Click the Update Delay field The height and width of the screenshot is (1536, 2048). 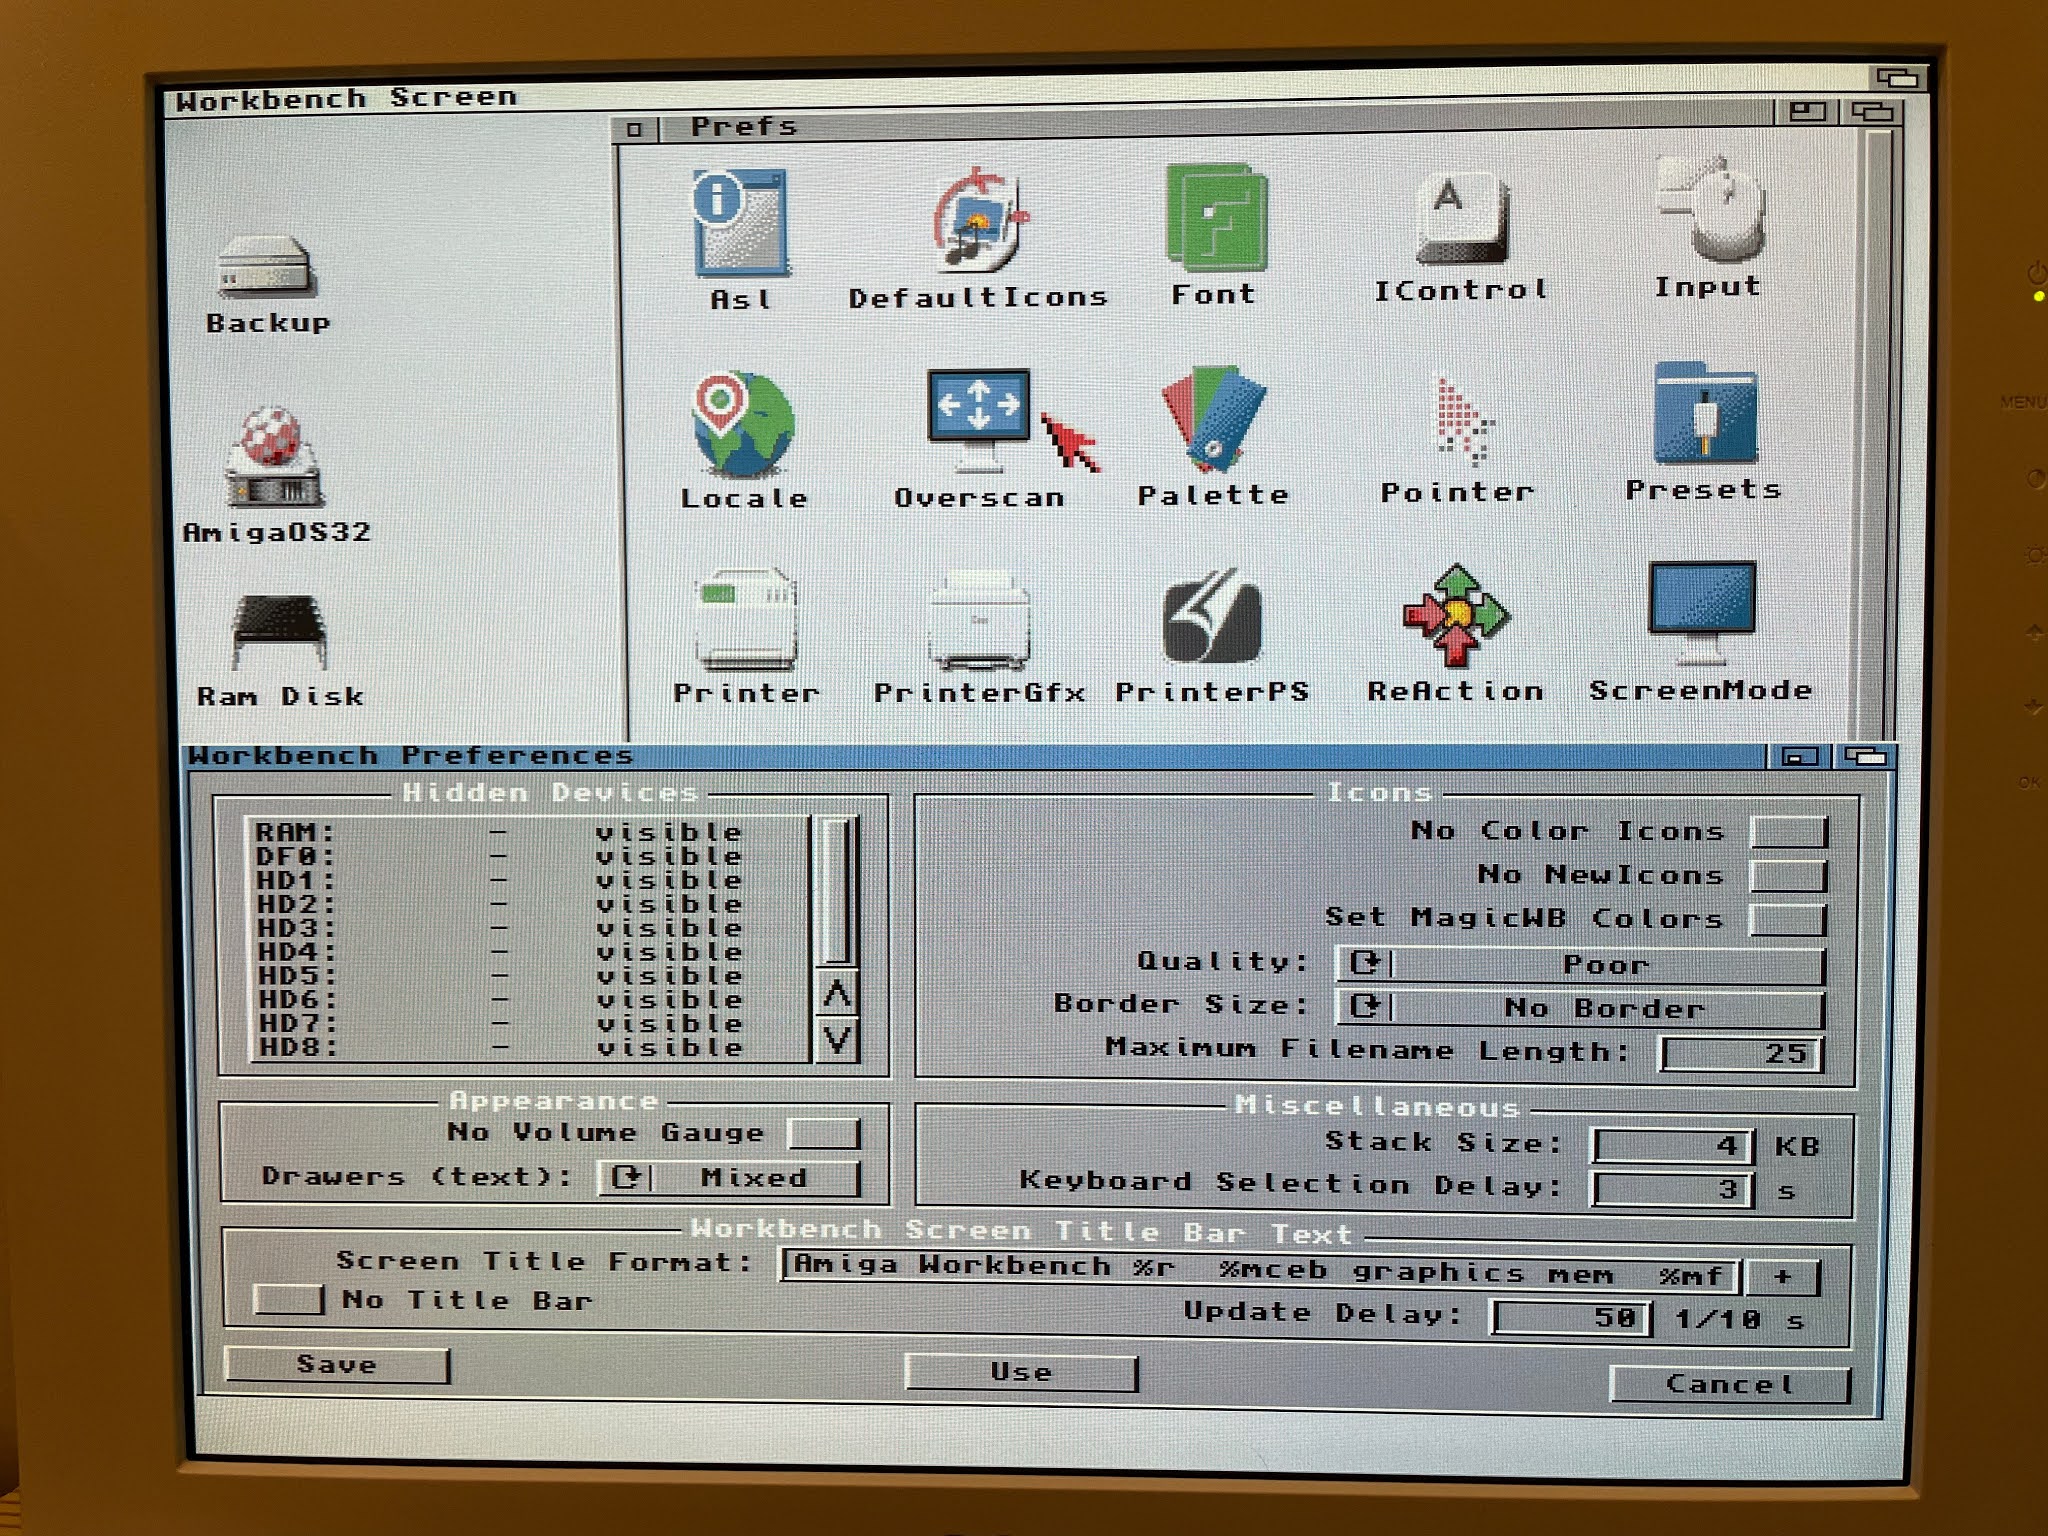1570,1317
